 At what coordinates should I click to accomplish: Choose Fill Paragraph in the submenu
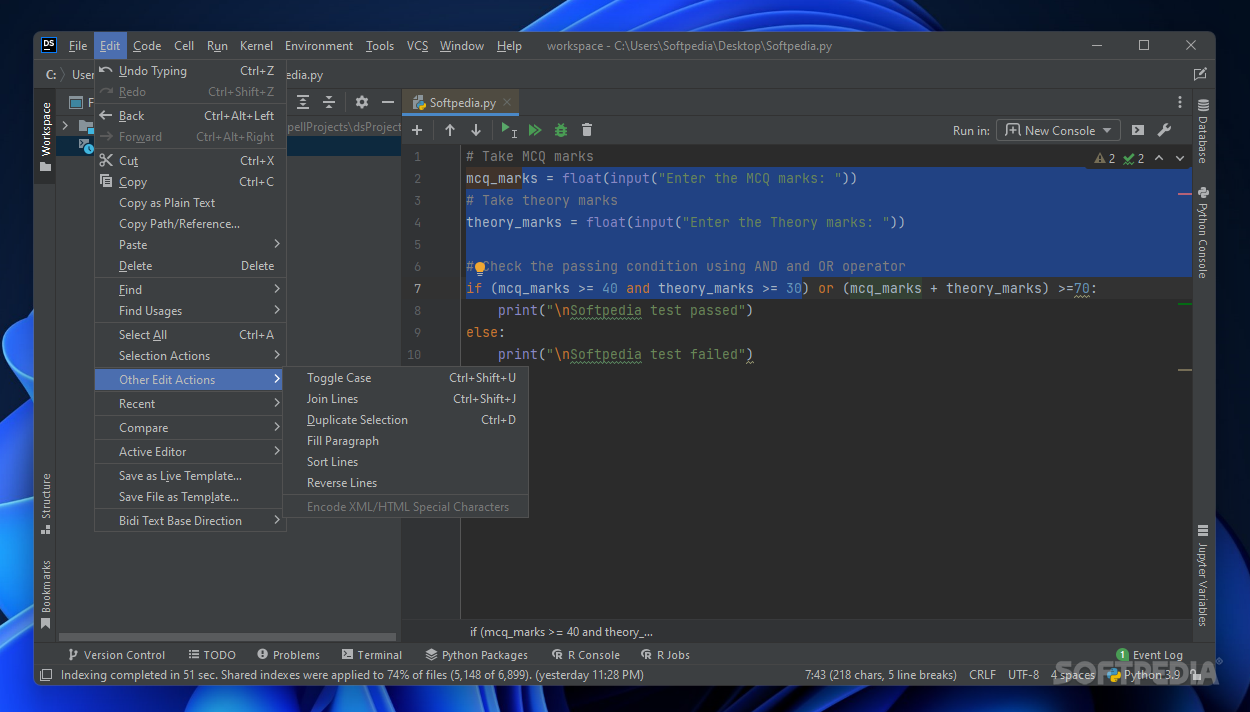(x=405, y=441)
